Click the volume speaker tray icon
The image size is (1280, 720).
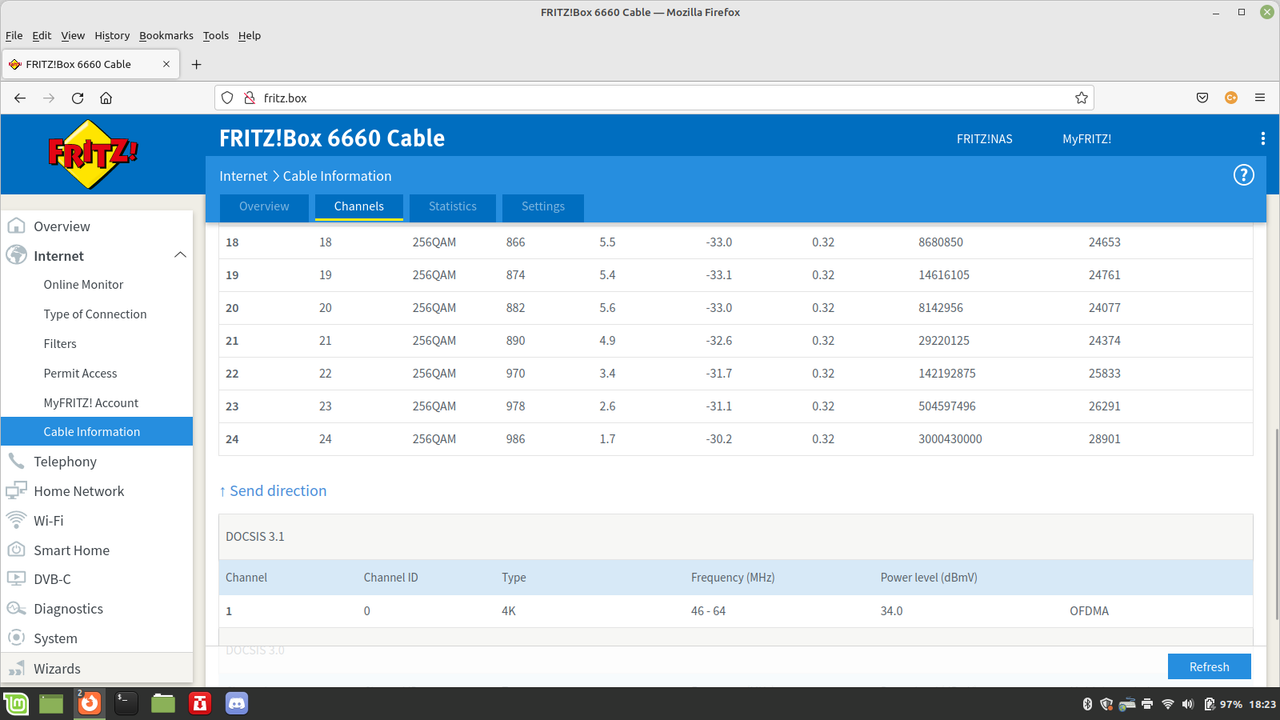1188,704
